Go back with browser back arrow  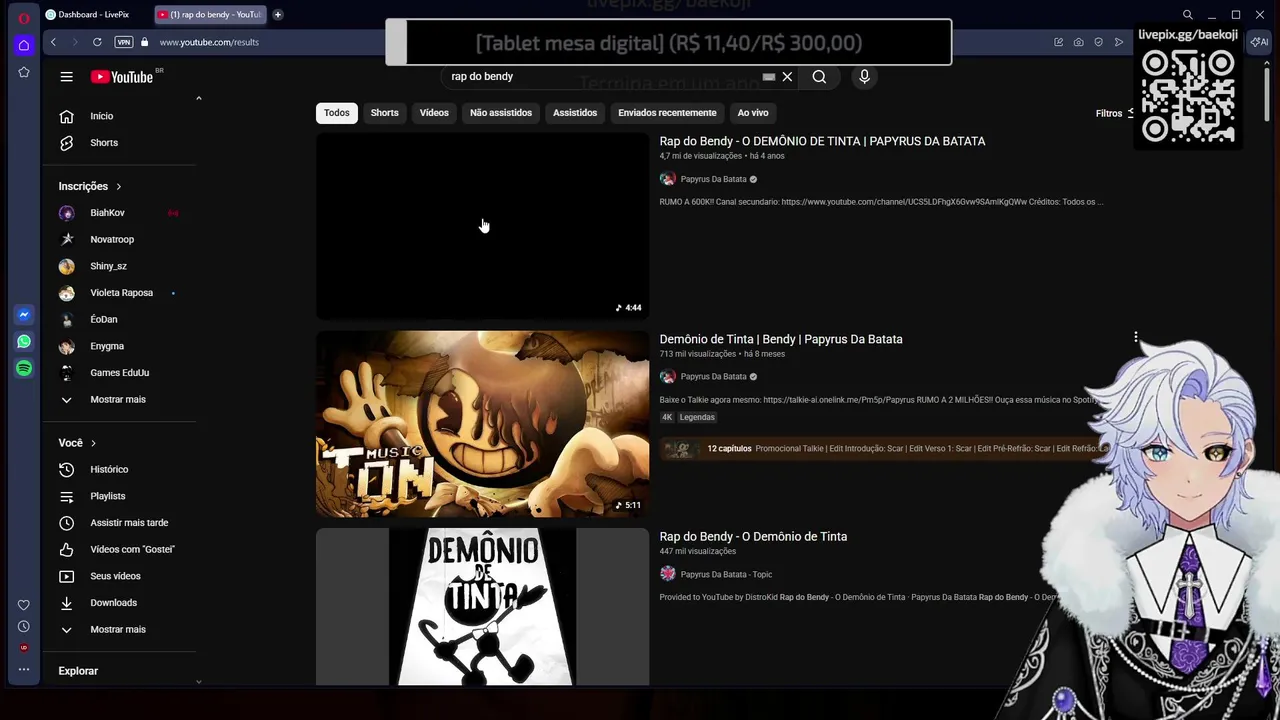[x=53, y=42]
